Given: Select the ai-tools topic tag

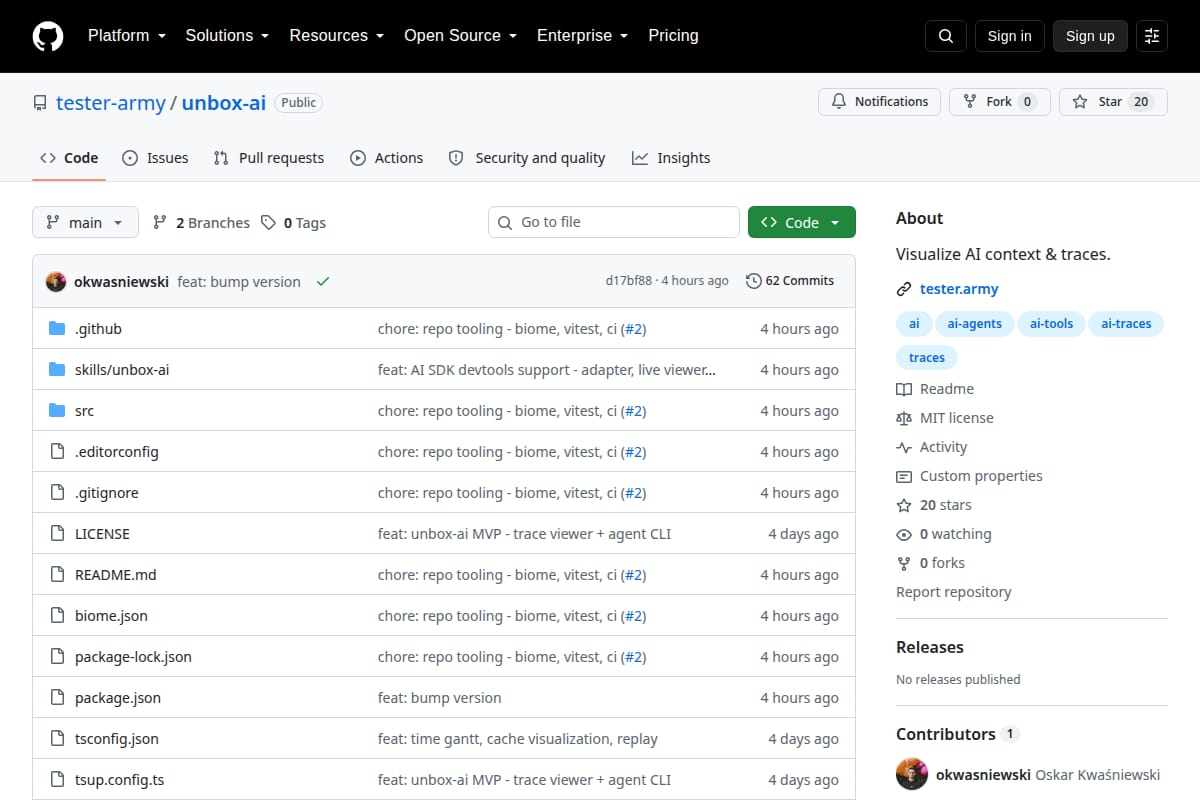Looking at the screenshot, I should (x=1051, y=324).
